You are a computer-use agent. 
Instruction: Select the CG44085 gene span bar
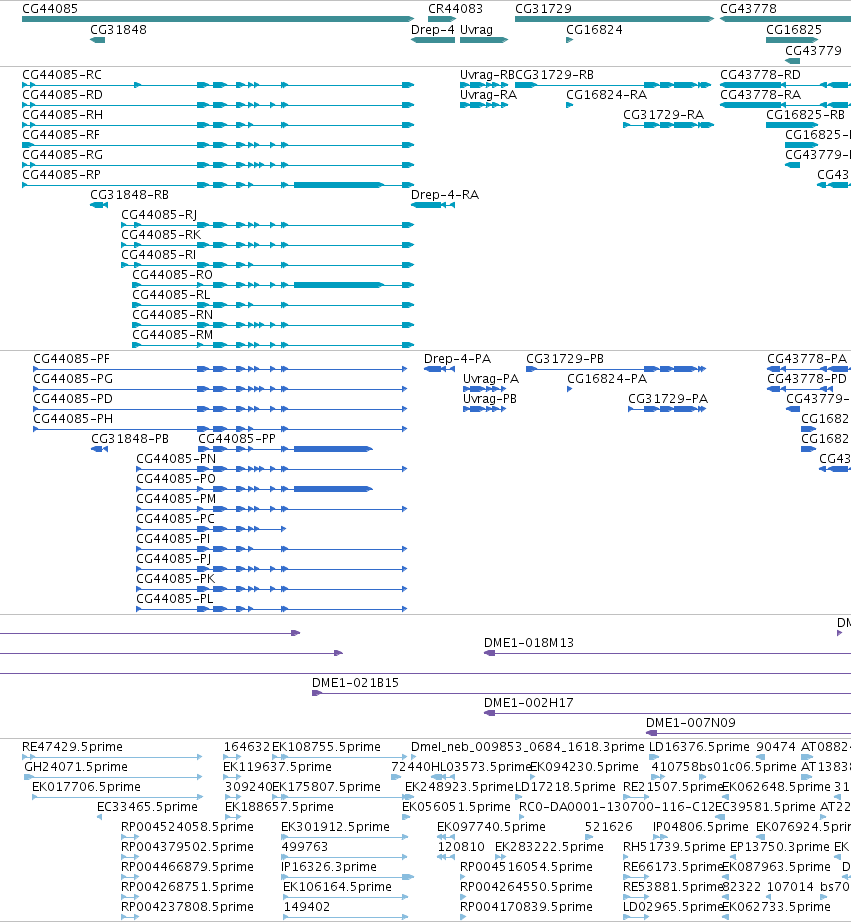(x=218, y=19)
